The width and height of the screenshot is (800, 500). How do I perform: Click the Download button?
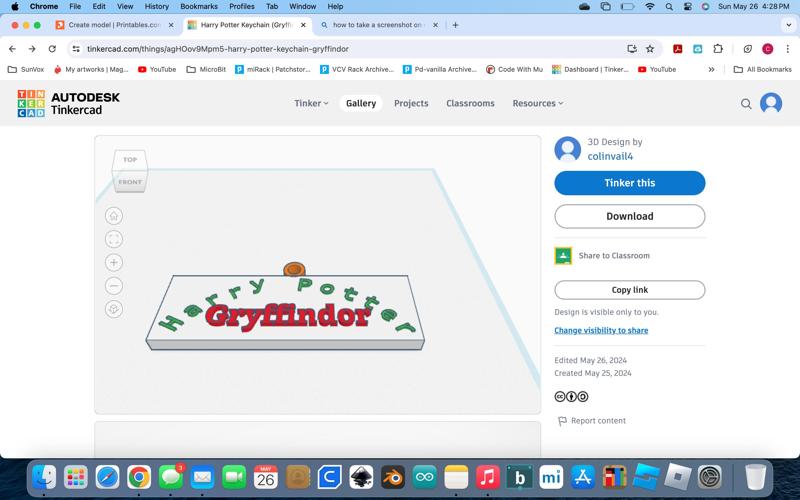tap(630, 216)
